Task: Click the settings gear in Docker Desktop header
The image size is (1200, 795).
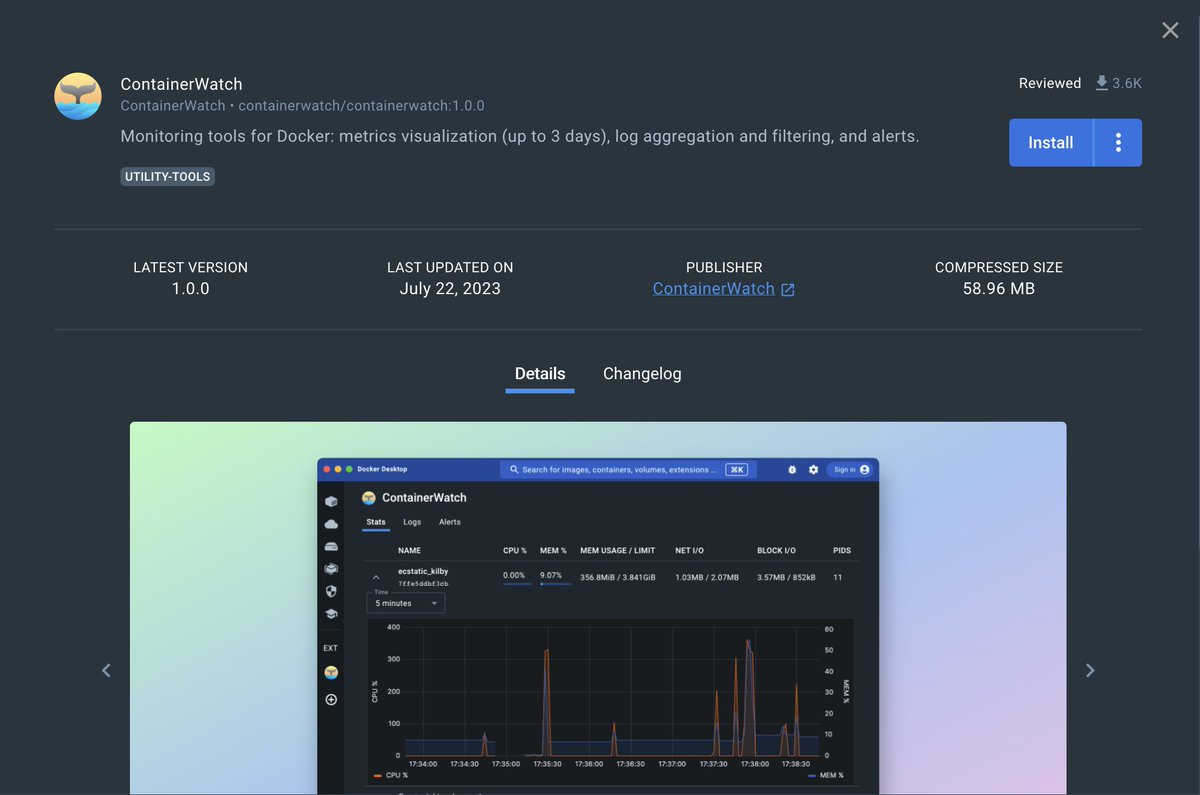Action: (813, 469)
